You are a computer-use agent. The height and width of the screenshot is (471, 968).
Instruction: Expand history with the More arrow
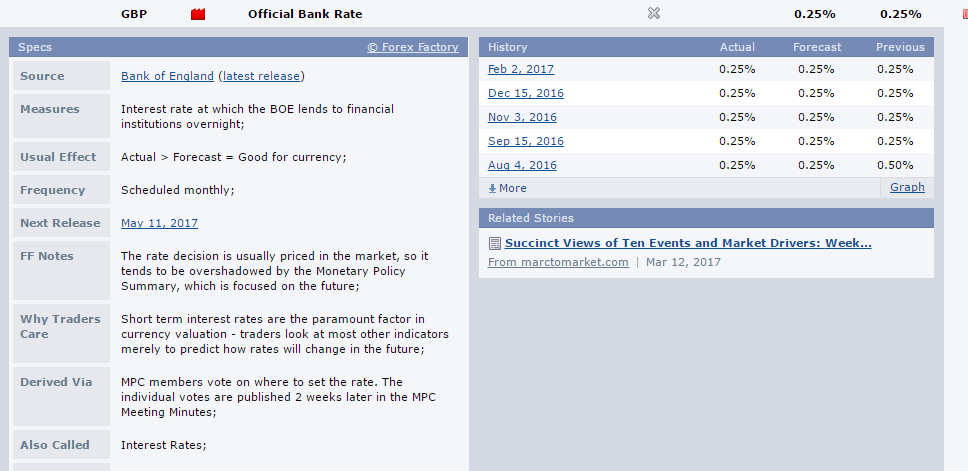[507, 188]
